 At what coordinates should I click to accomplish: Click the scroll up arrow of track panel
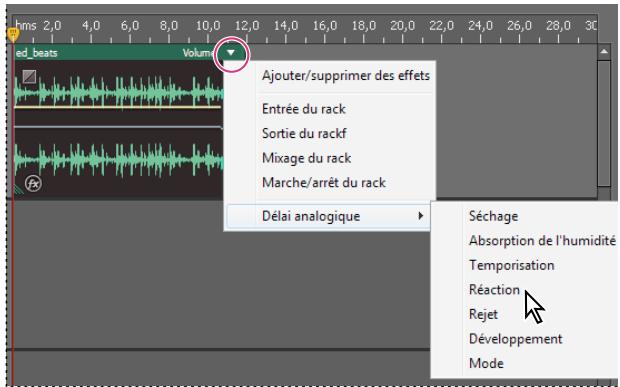604,52
